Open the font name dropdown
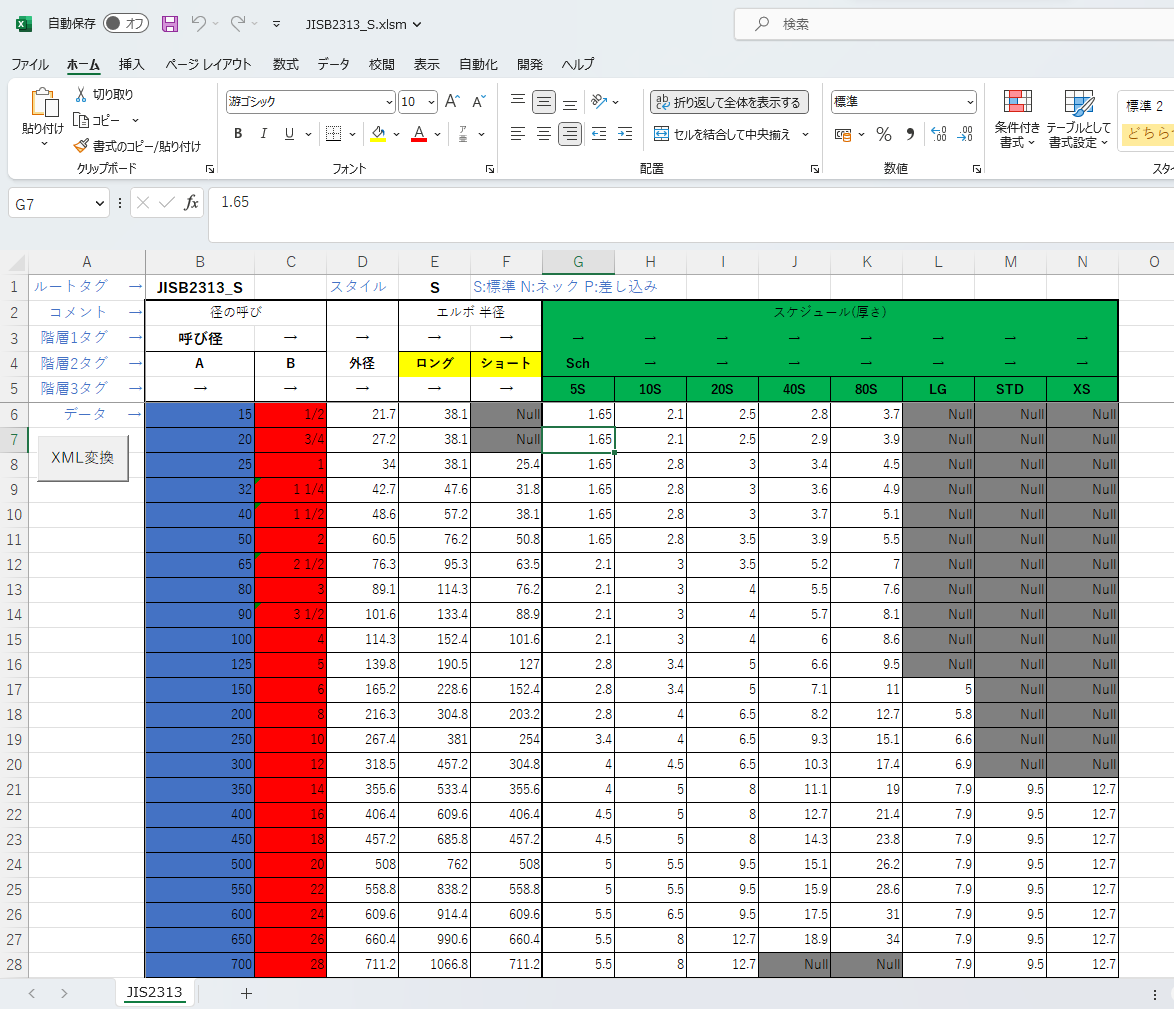 point(389,102)
